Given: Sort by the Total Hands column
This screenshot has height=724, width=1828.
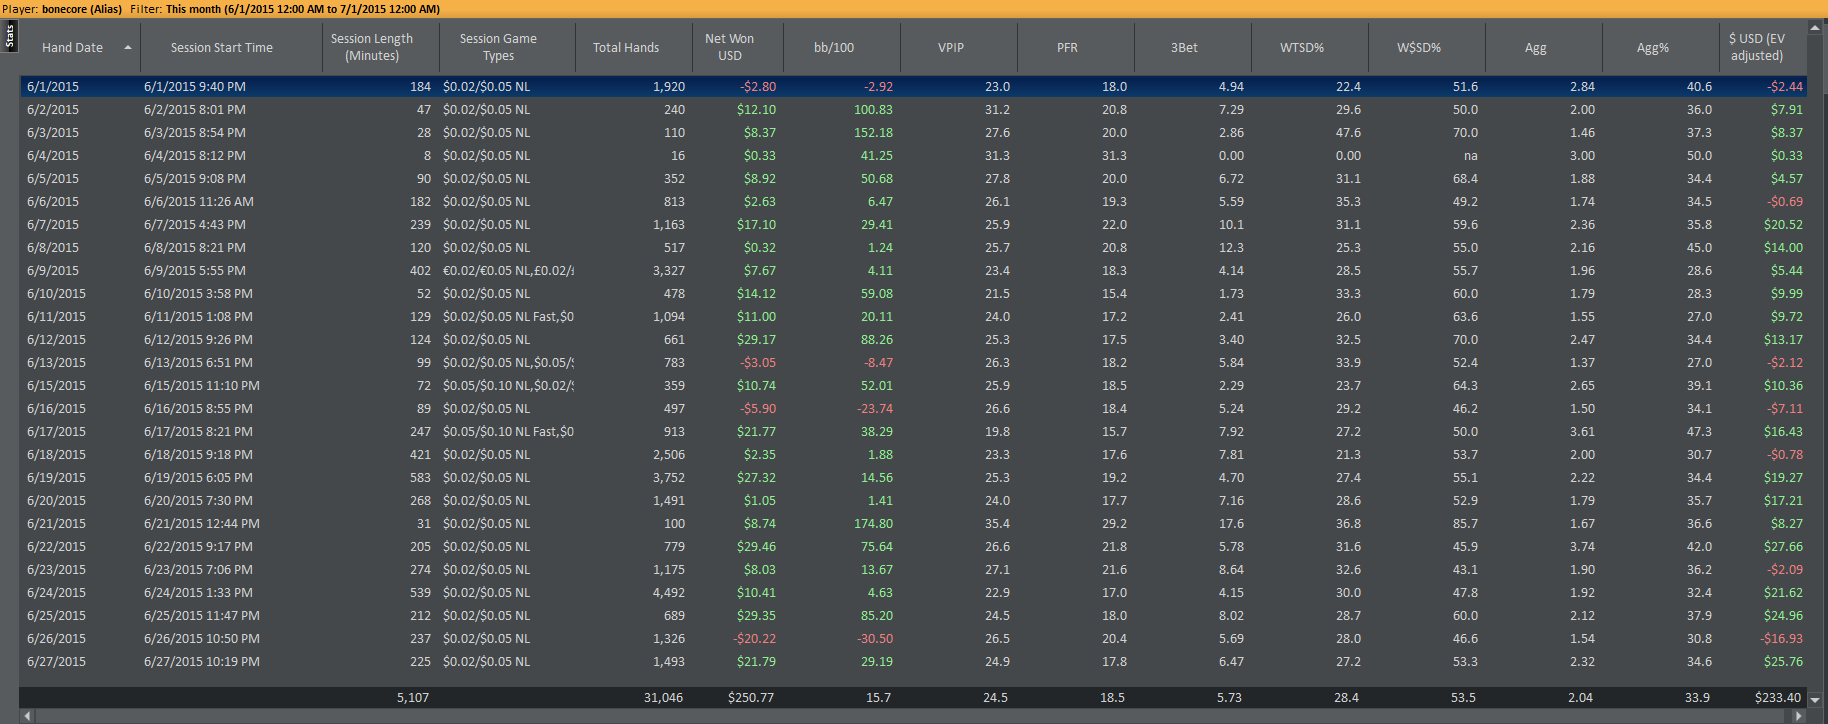Looking at the screenshot, I should click(x=626, y=48).
